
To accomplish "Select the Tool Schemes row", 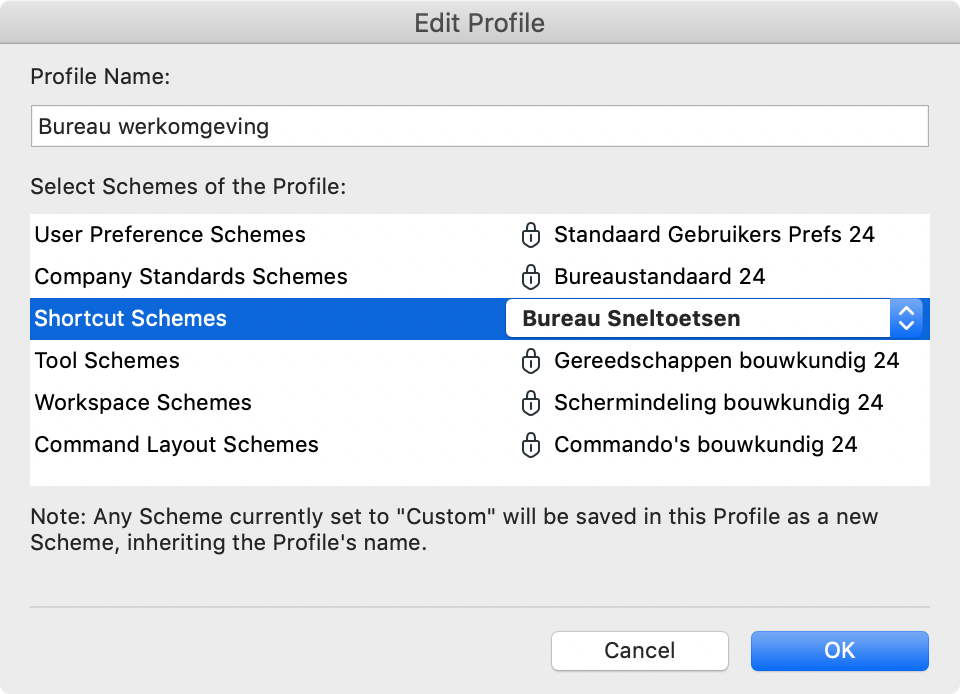I will pyautogui.click(x=480, y=361).
